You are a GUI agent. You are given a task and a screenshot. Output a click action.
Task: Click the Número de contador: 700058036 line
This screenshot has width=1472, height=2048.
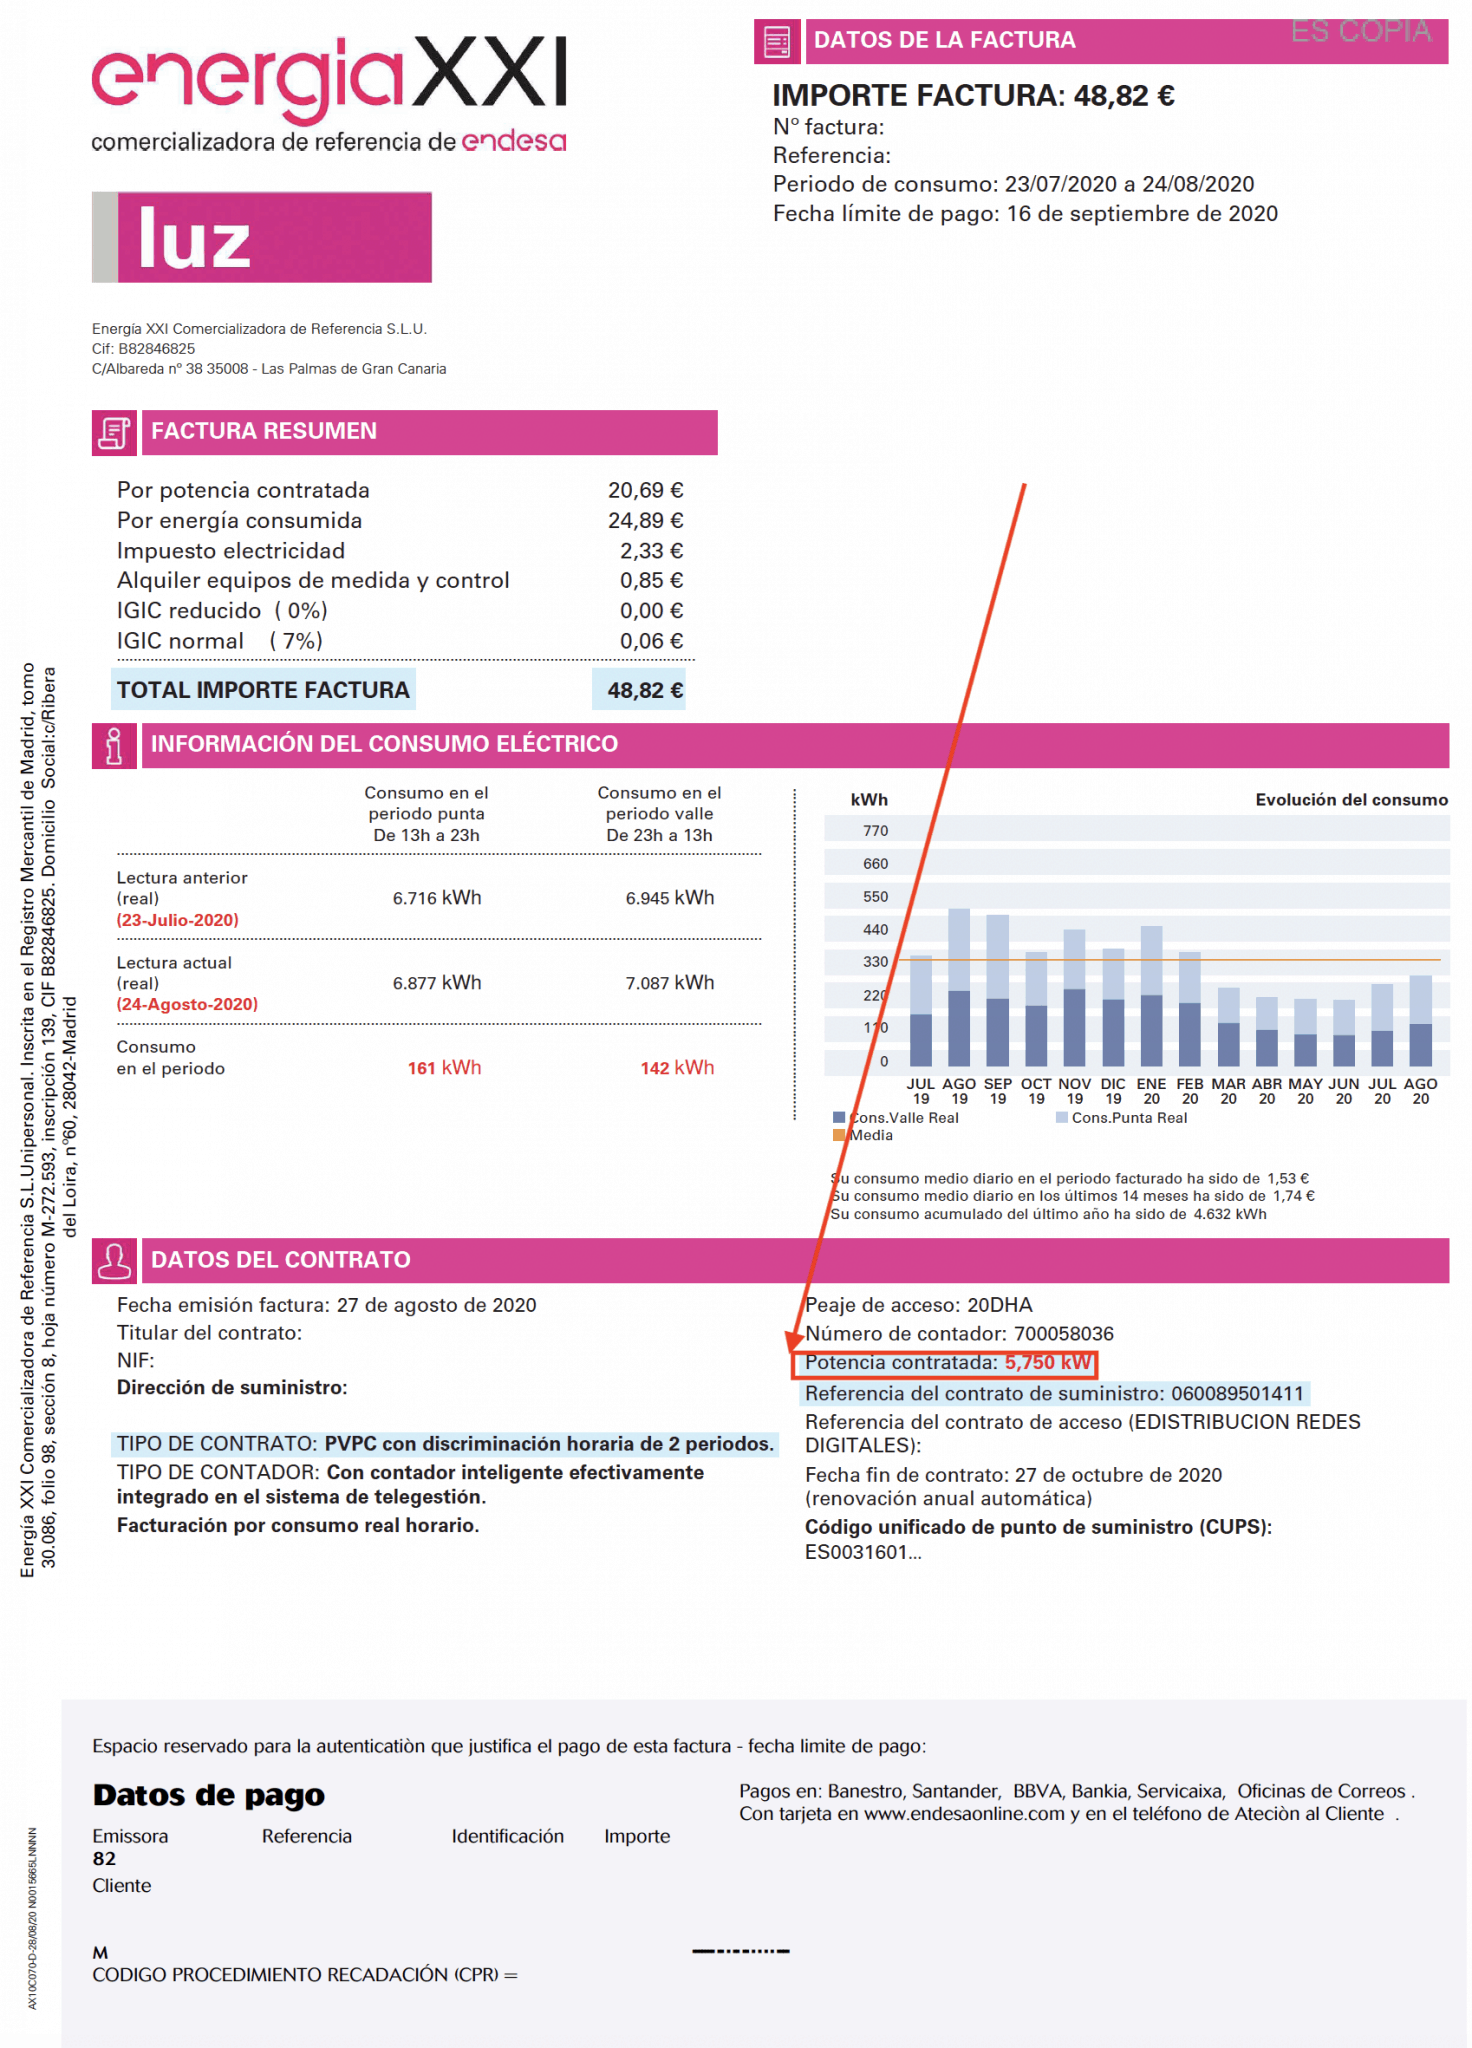[x=960, y=1334]
